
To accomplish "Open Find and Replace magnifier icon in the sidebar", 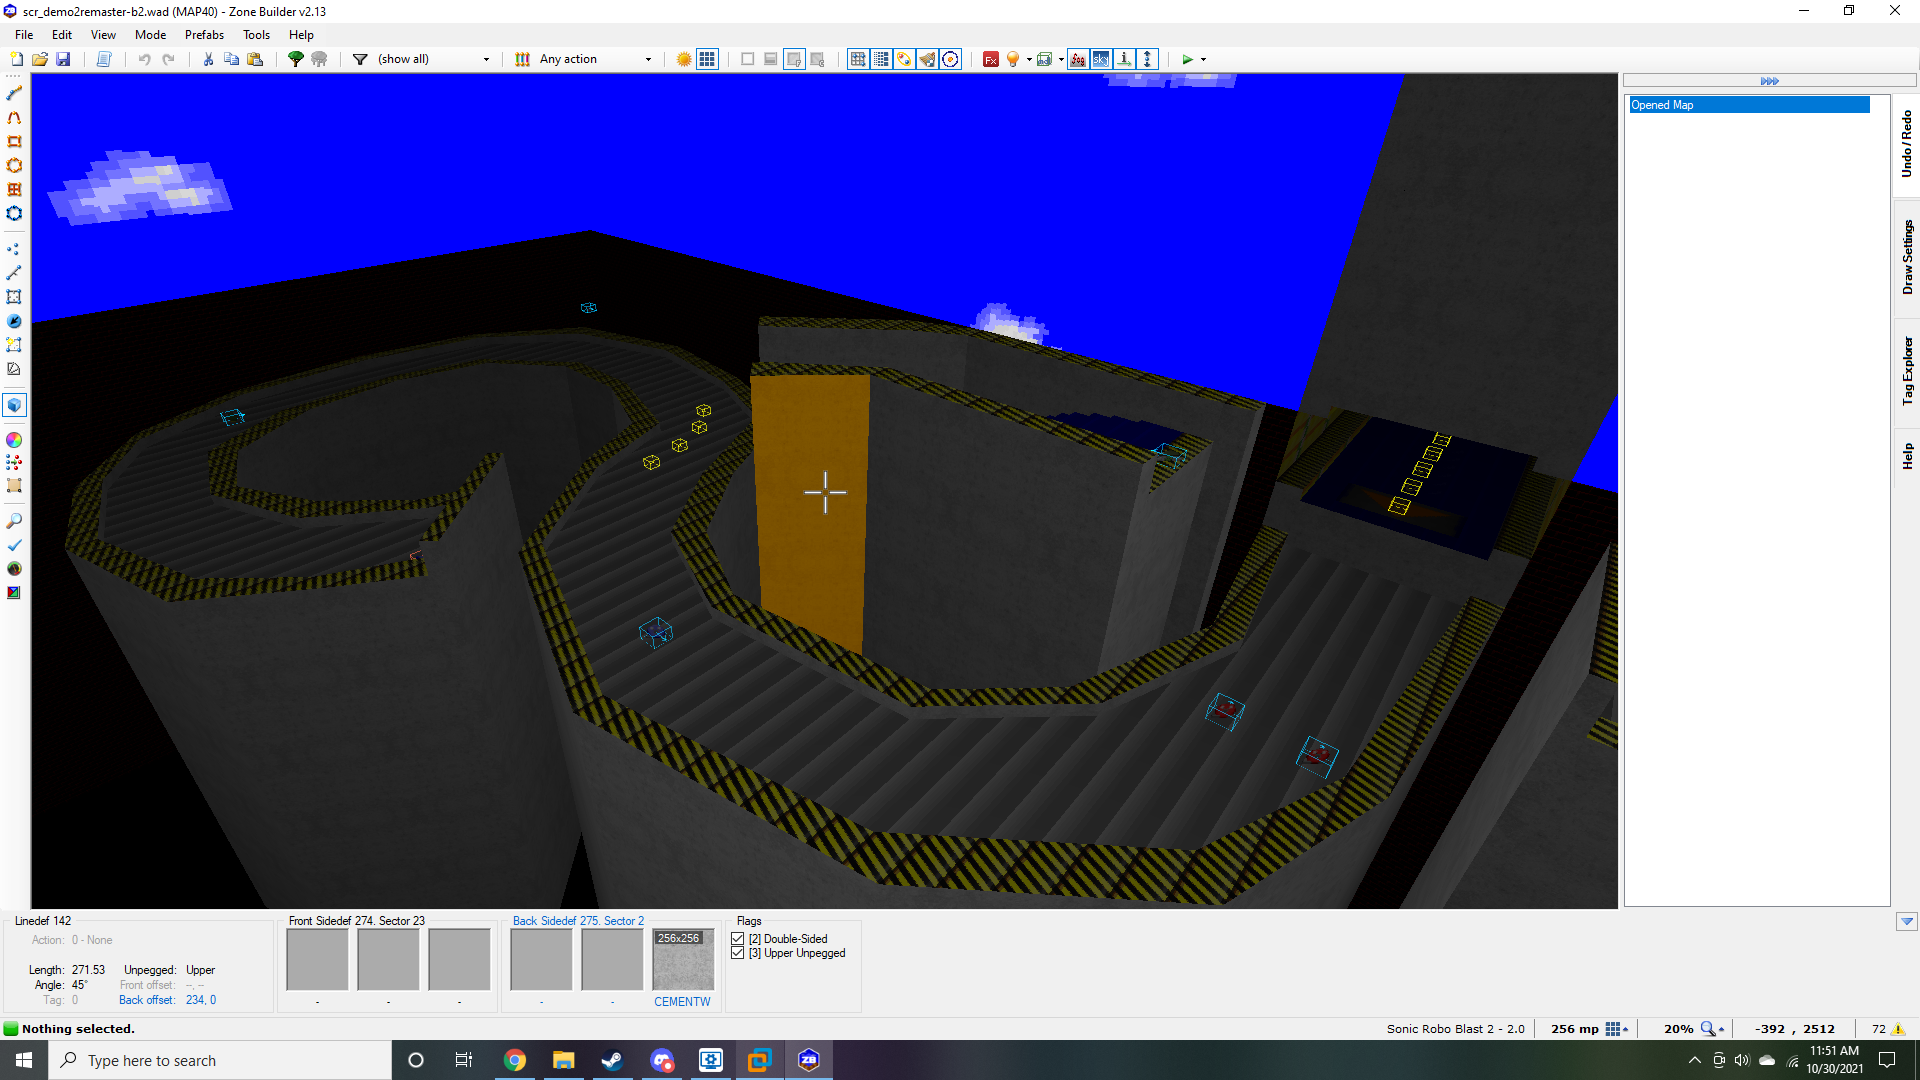I will (14, 521).
